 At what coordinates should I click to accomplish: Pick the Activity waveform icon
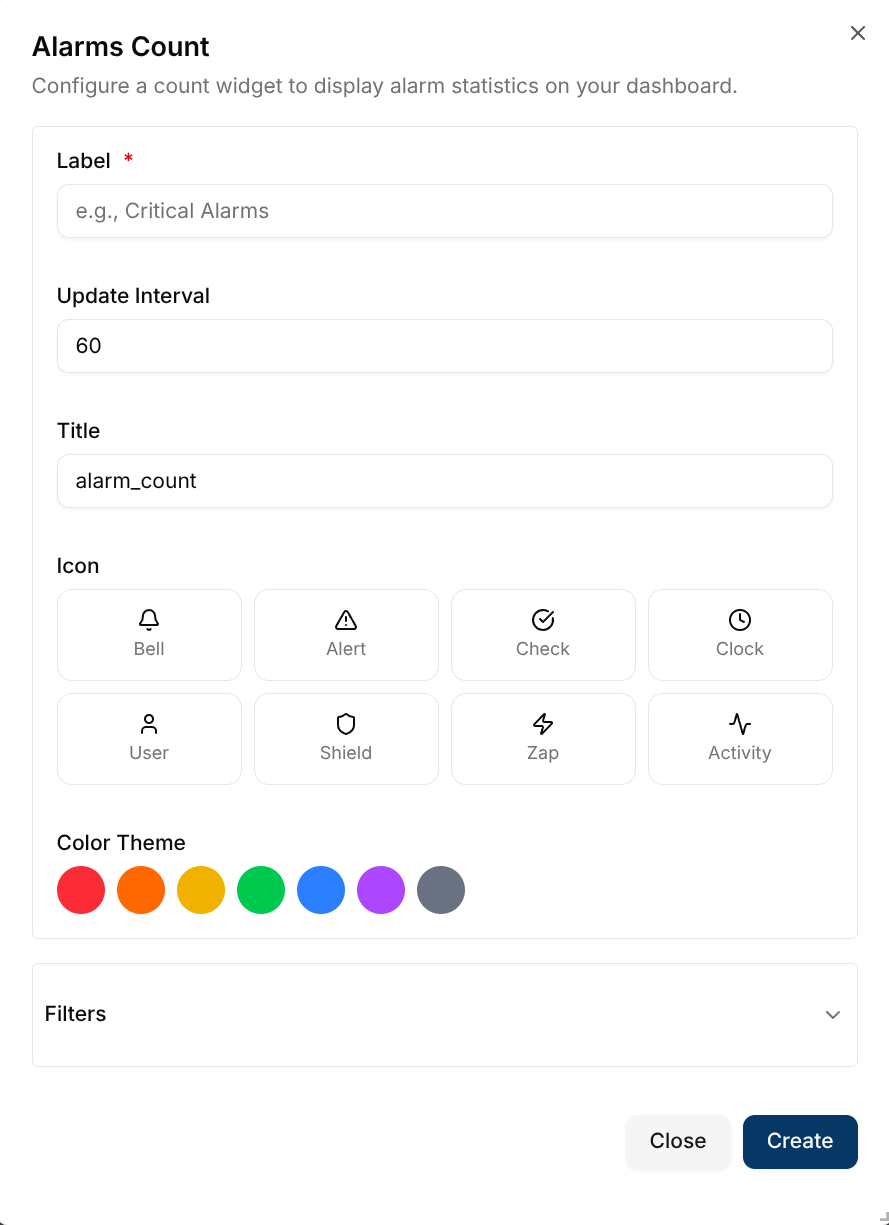[x=739, y=738]
